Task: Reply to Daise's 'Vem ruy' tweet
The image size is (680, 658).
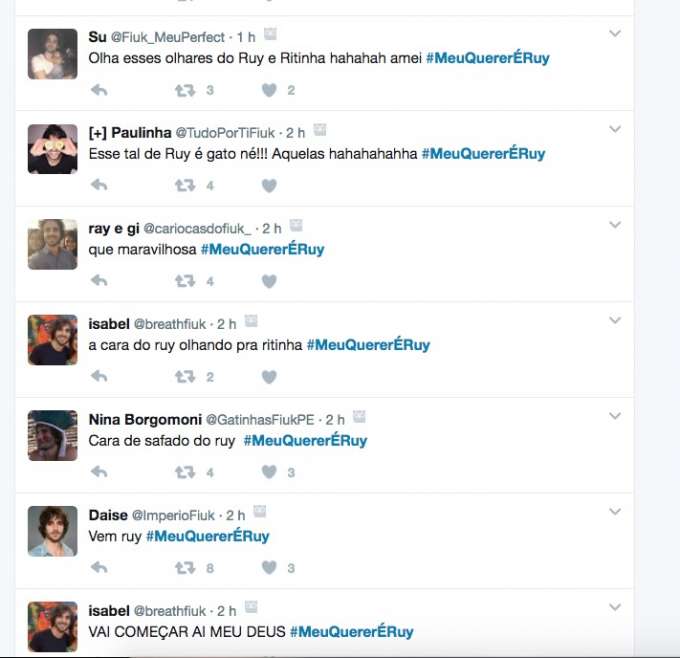Action: pos(99,567)
